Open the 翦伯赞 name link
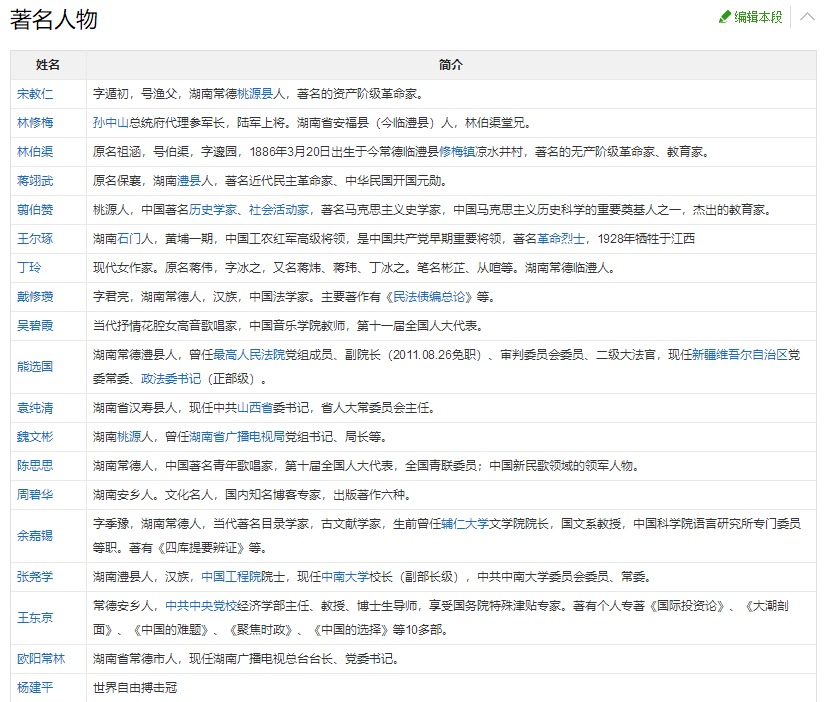This screenshot has width=829, height=702. point(35,210)
